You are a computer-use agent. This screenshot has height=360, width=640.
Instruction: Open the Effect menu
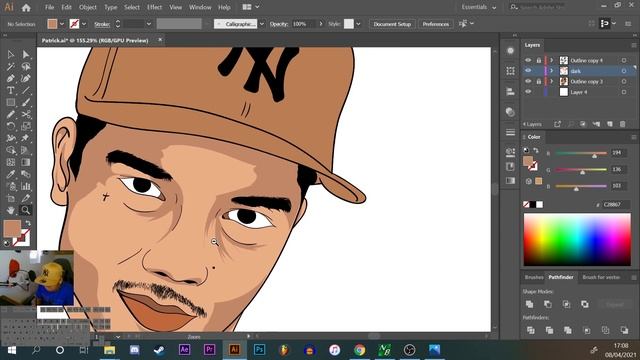coord(154,7)
